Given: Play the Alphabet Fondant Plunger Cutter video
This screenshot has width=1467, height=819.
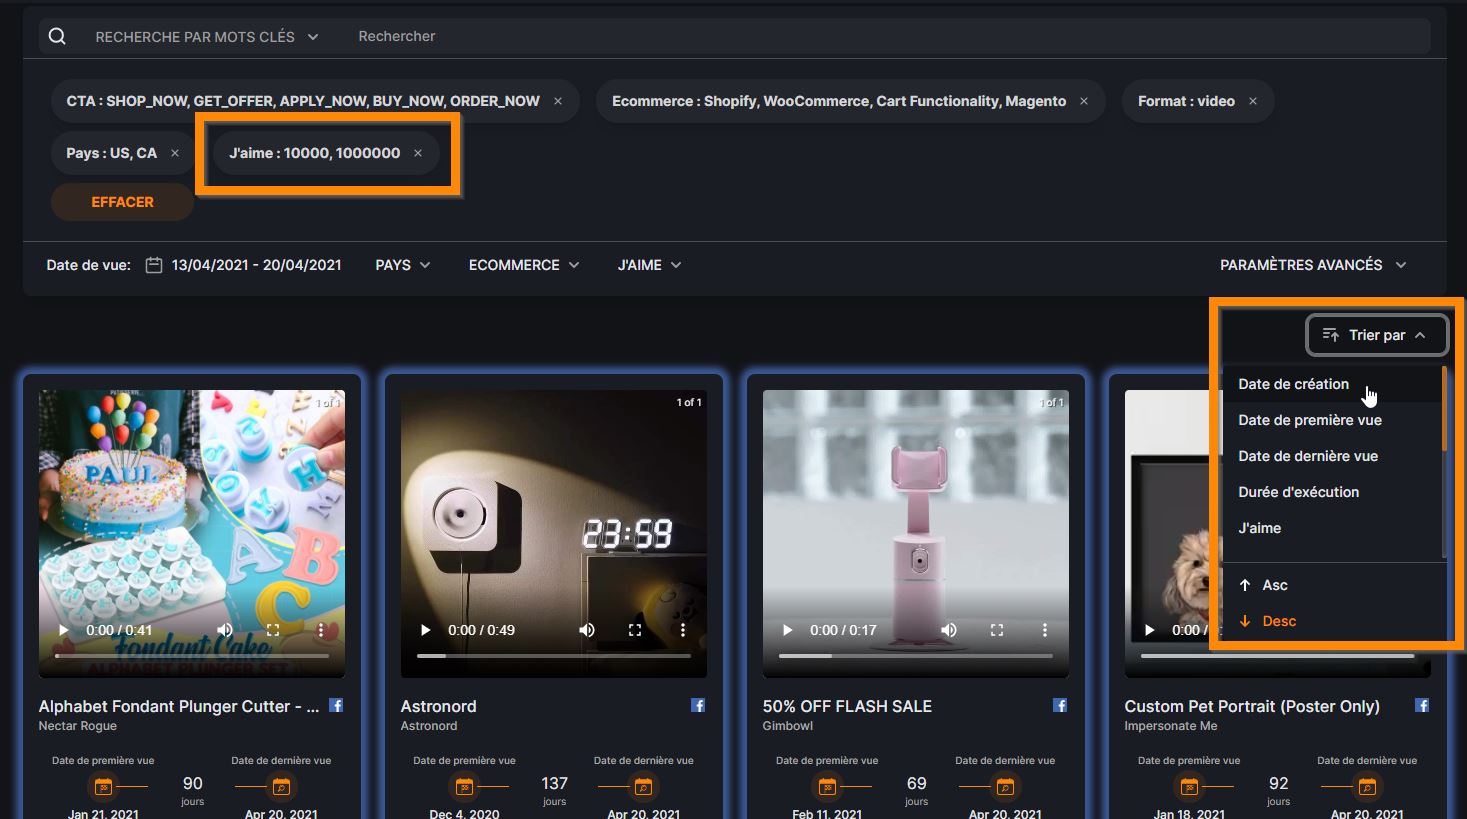Looking at the screenshot, I should [63, 630].
